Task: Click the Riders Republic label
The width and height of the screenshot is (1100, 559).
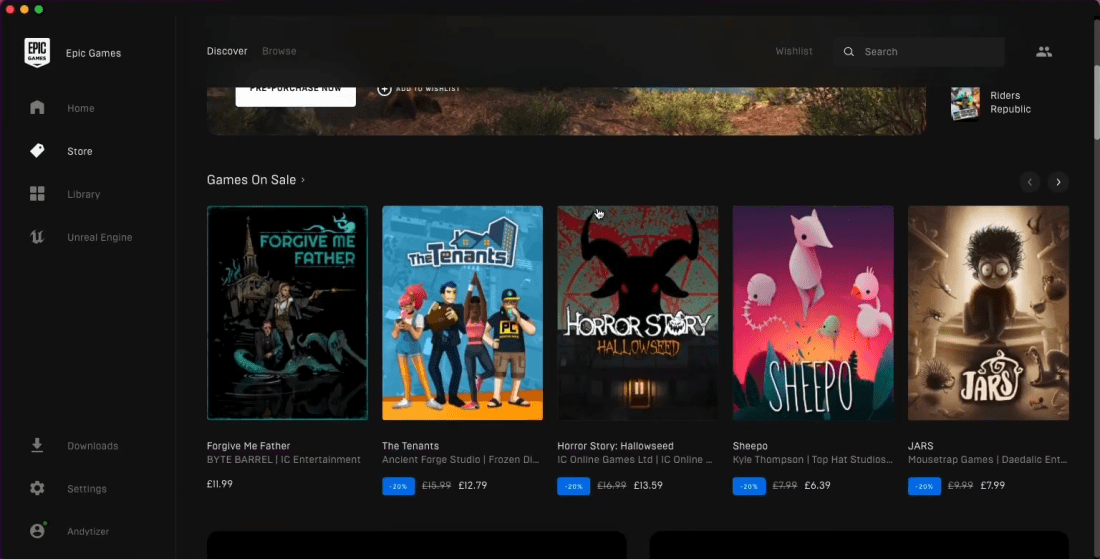Action: click(1010, 102)
